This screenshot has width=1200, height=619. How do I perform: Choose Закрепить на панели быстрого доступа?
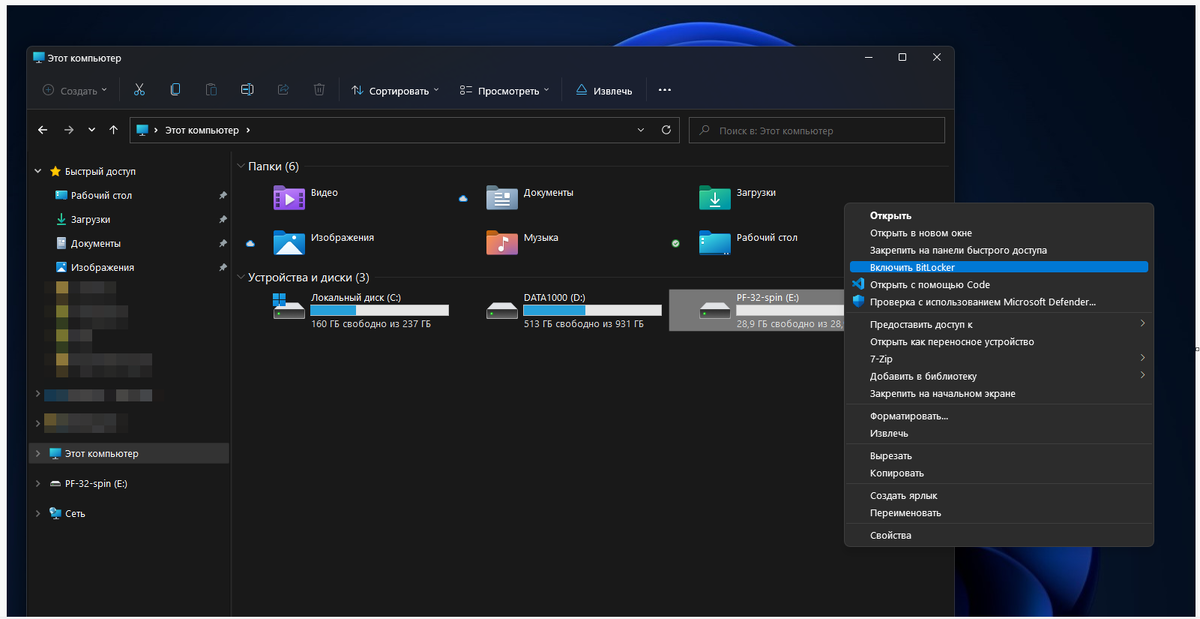(x=998, y=250)
